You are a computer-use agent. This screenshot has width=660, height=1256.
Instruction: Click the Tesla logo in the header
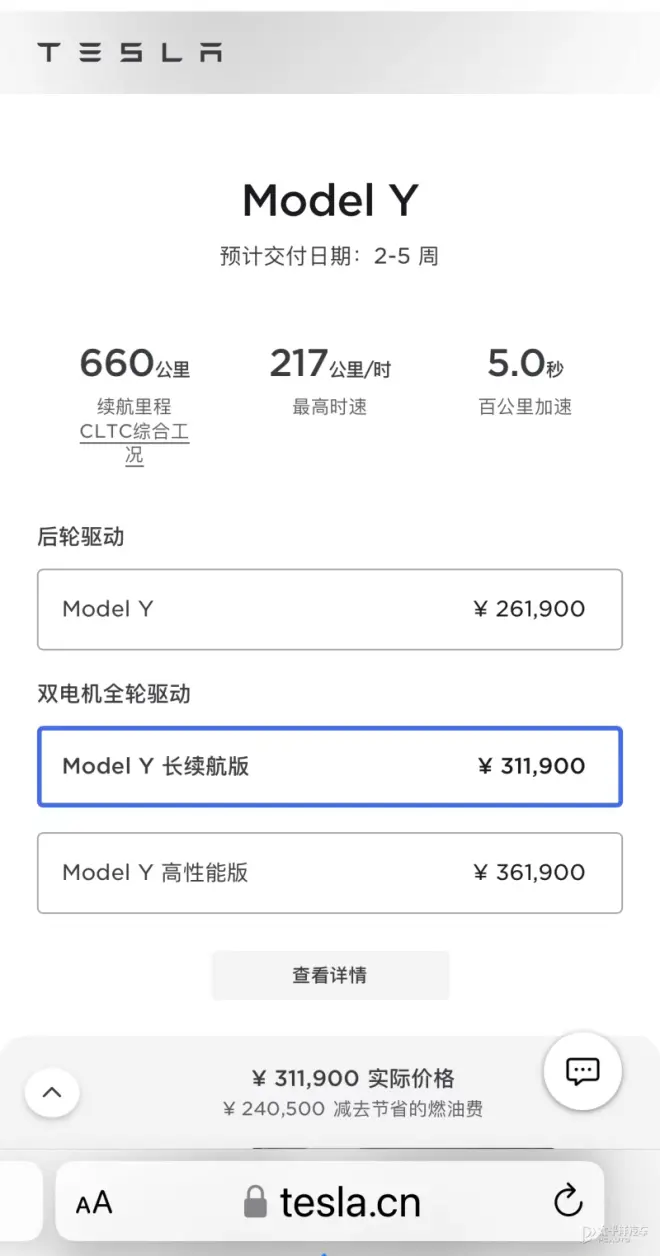pyautogui.click(x=129, y=53)
